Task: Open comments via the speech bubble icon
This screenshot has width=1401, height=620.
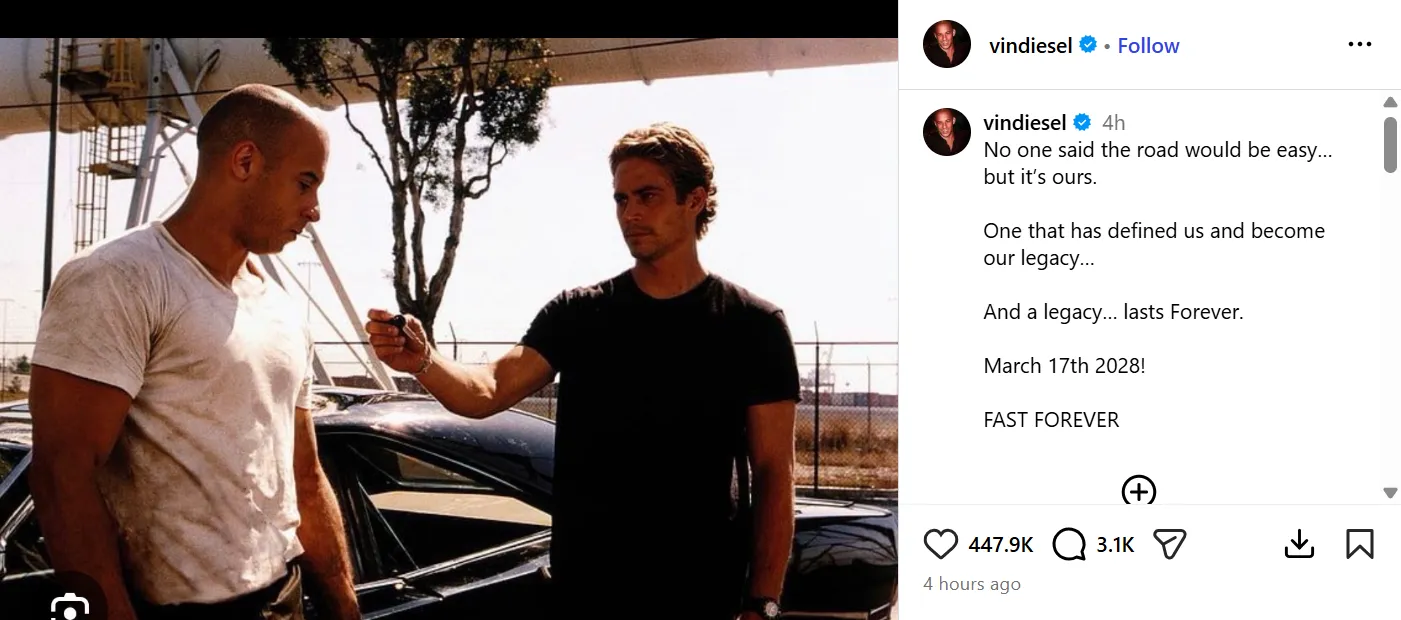Action: [1069, 544]
